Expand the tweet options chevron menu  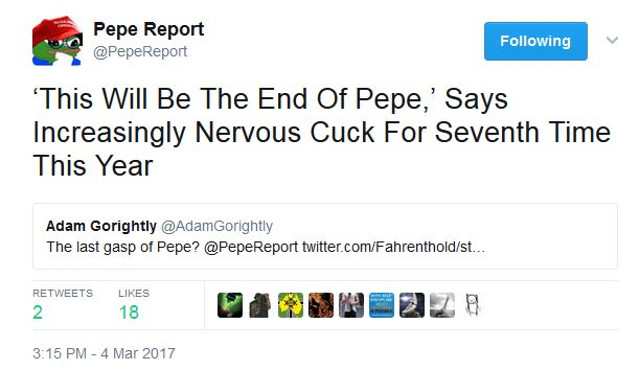pyautogui.click(x=612, y=40)
